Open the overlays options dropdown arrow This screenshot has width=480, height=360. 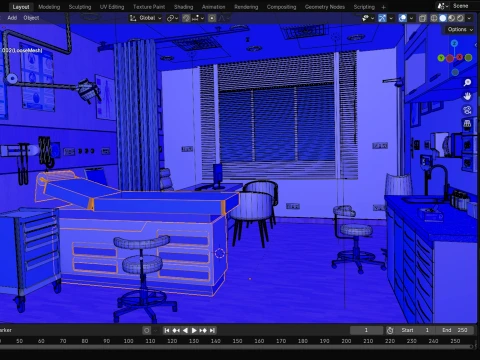pos(411,18)
